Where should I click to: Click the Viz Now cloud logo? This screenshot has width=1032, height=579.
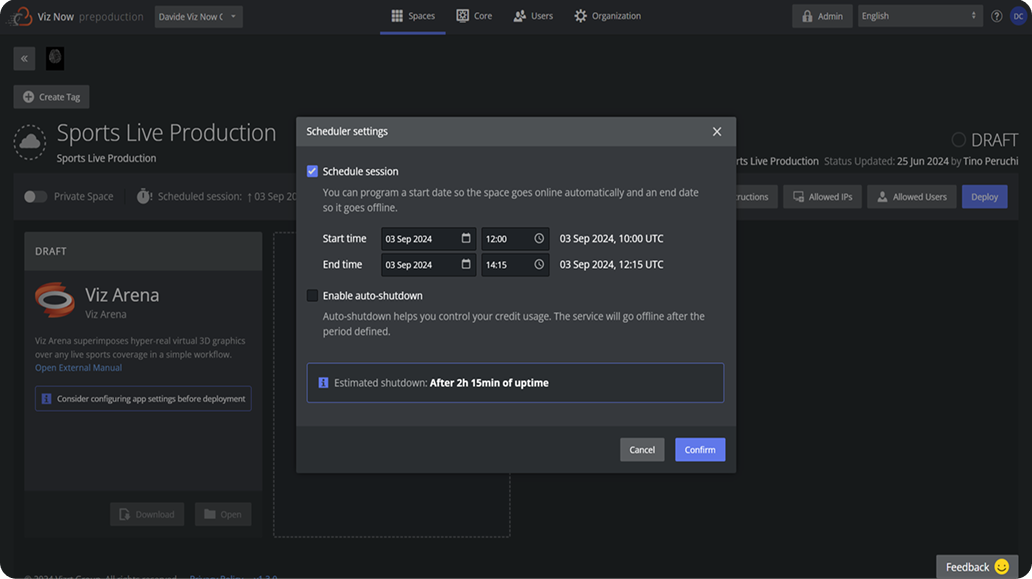click(x=20, y=16)
